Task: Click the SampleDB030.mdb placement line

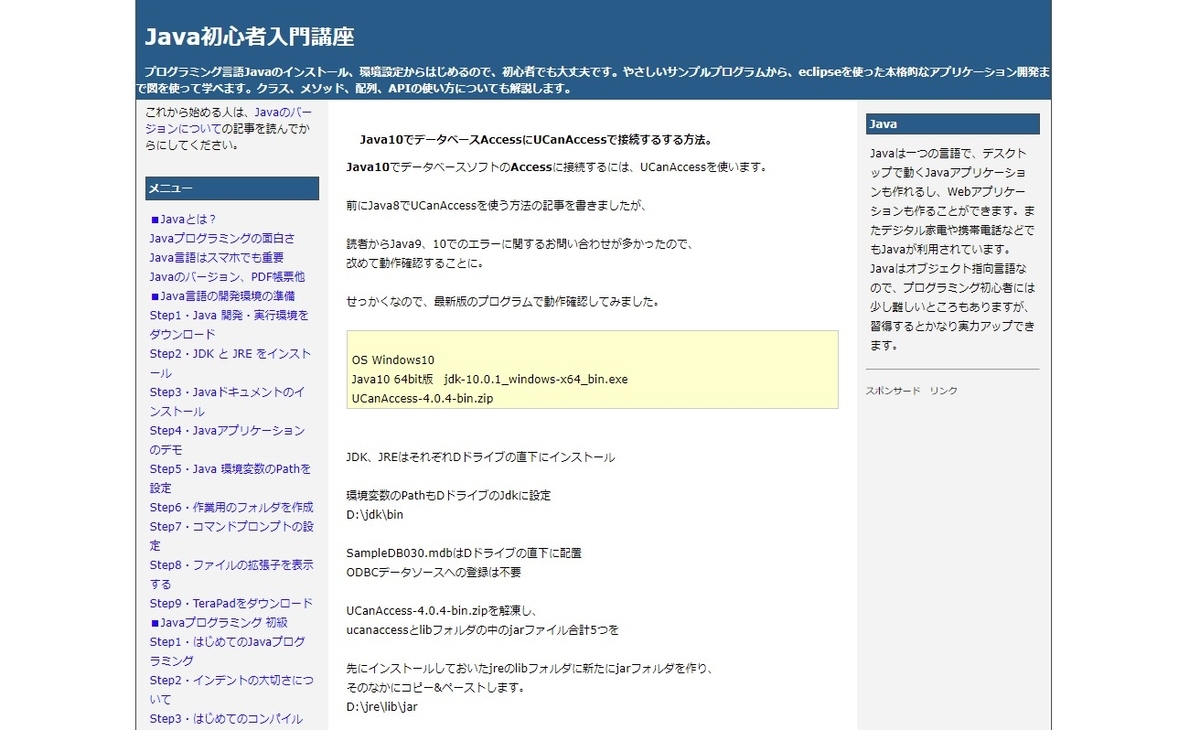Action: coord(464,552)
